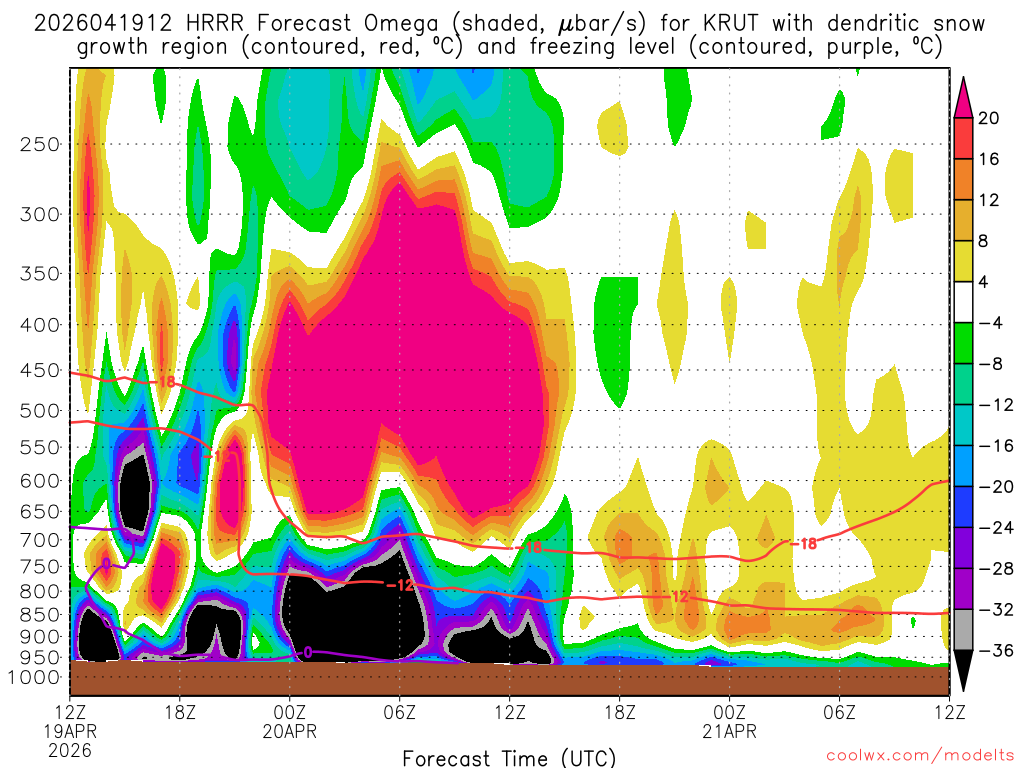Image resolution: width=1024 pixels, height=768 pixels.
Task: Click the red -18 contour label near 12Z 20APR
Action: point(530,547)
